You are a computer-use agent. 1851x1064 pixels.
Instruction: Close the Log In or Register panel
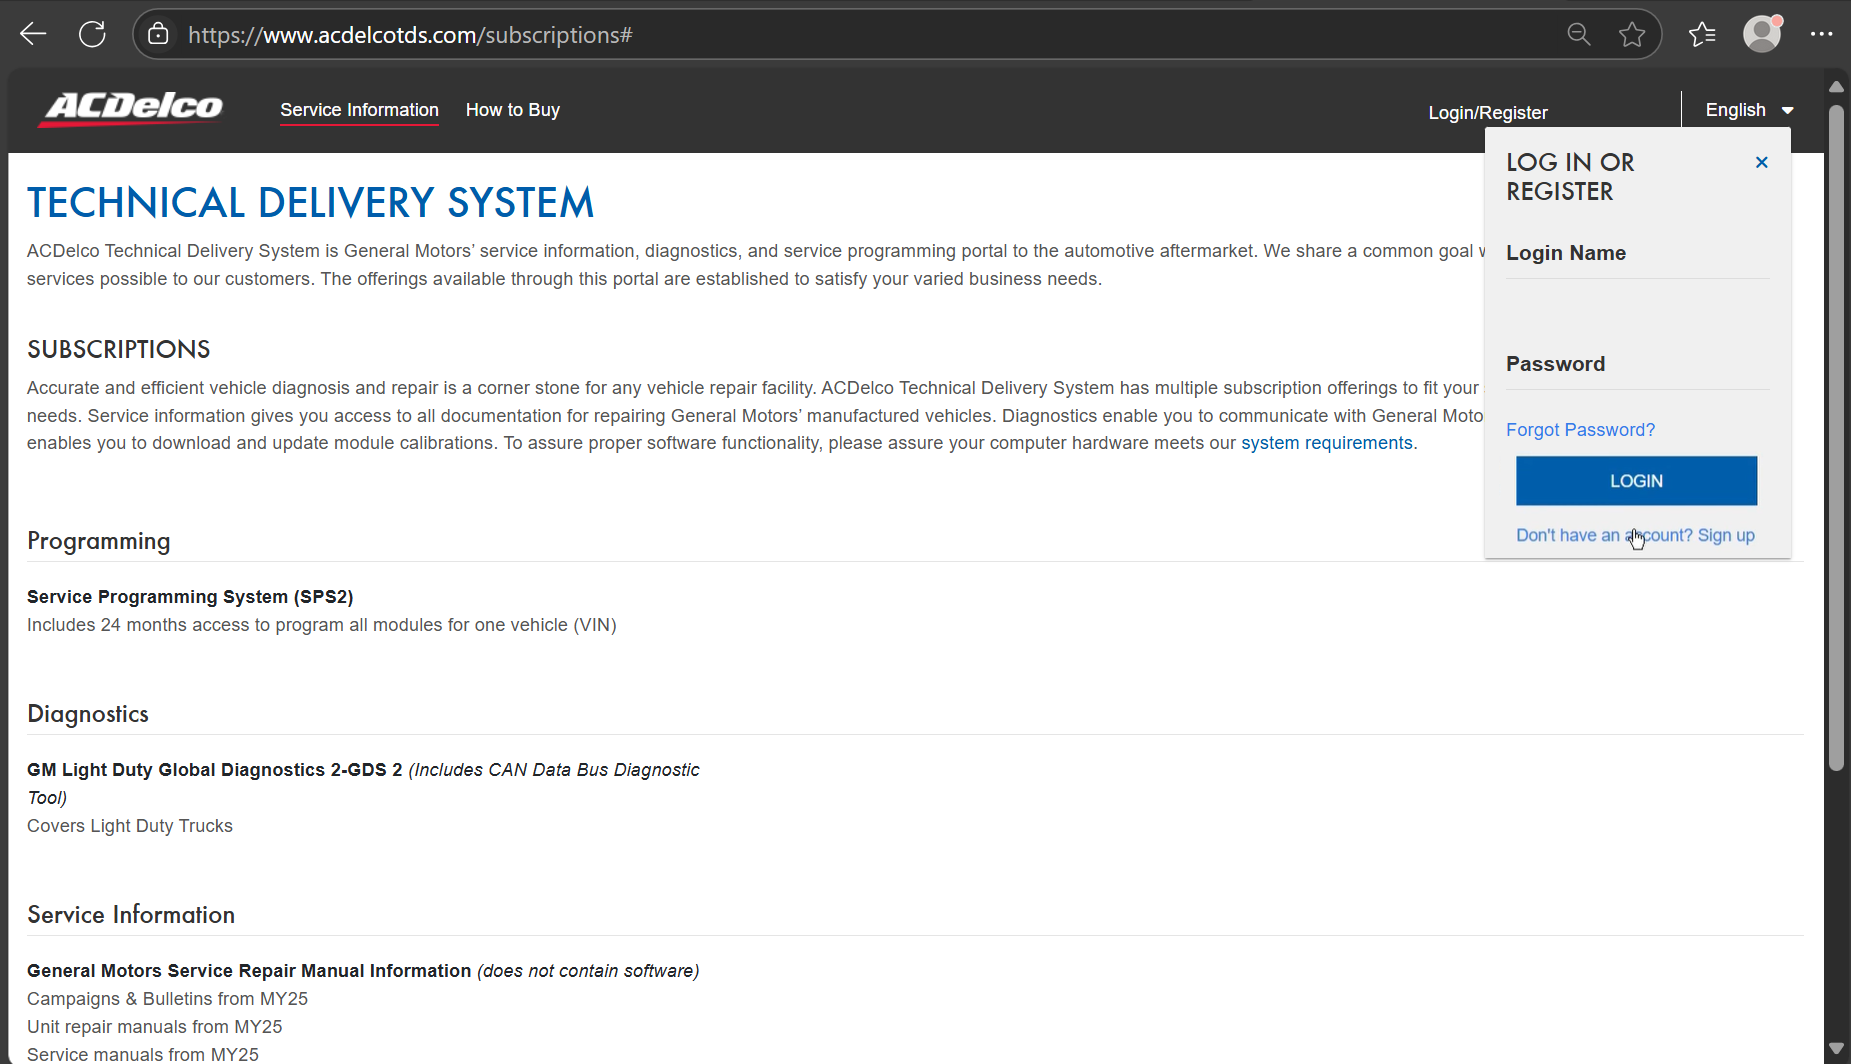(x=1761, y=162)
